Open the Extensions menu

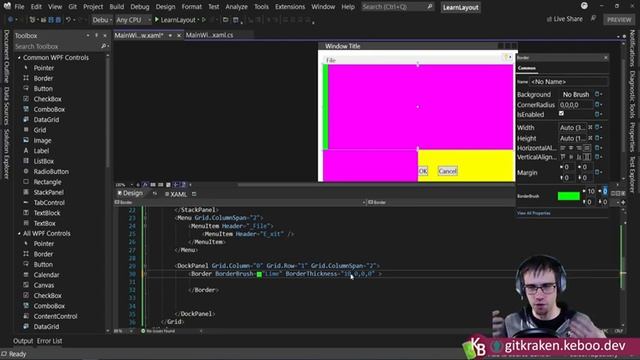290,7
